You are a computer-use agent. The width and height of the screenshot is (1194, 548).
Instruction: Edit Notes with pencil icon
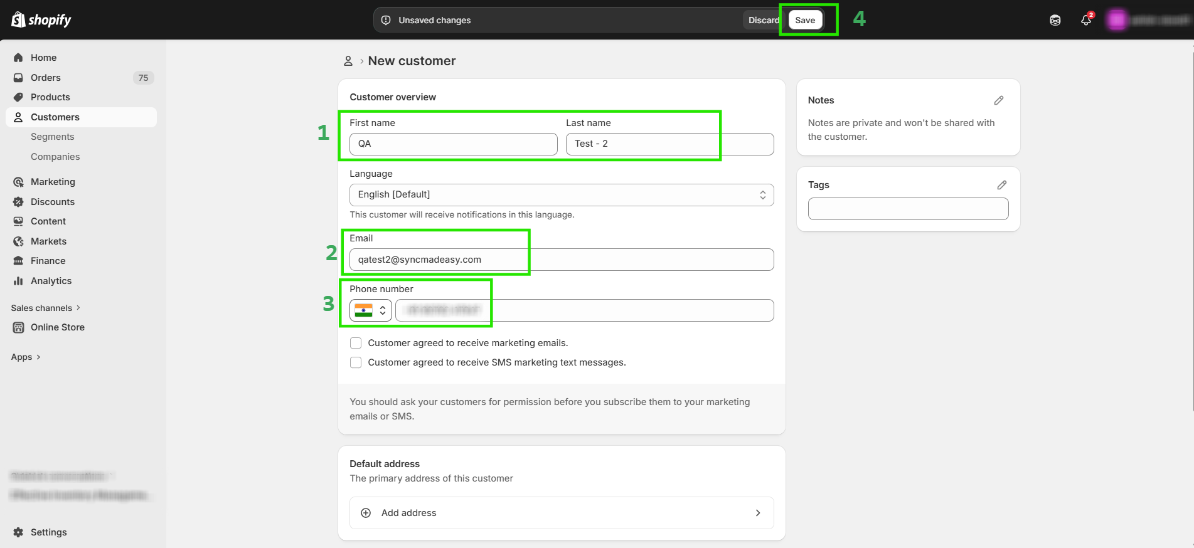(998, 100)
